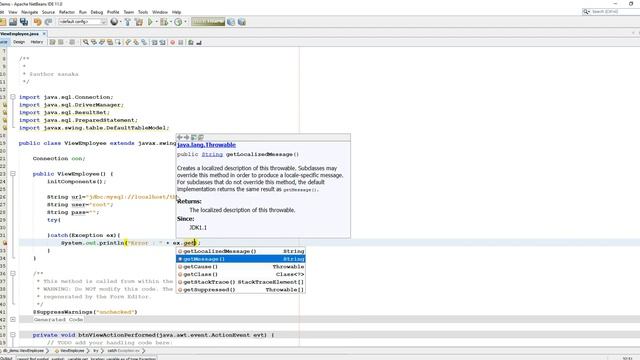This screenshot has width=640, height=360.
Task: Click the magnifier Find Selection editor icon
Action: (86, 42)
